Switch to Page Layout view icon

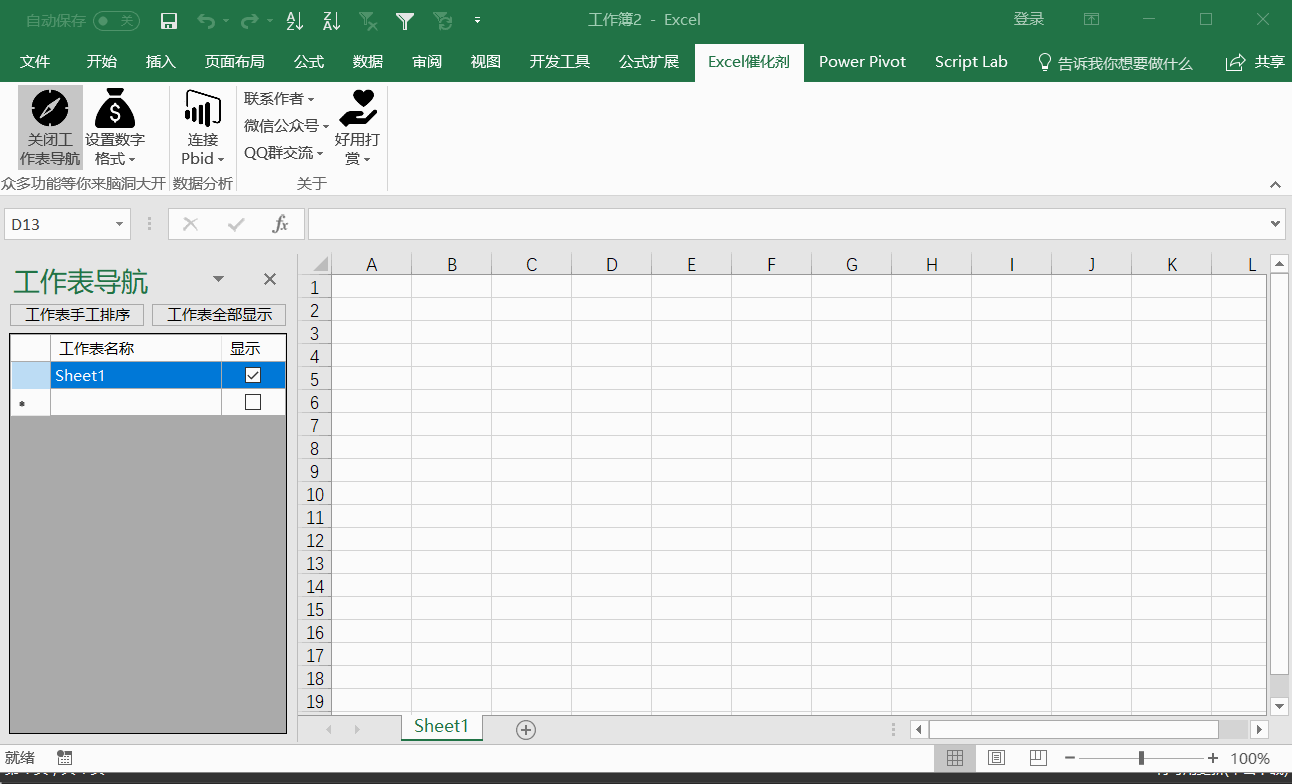pos(996,758)
